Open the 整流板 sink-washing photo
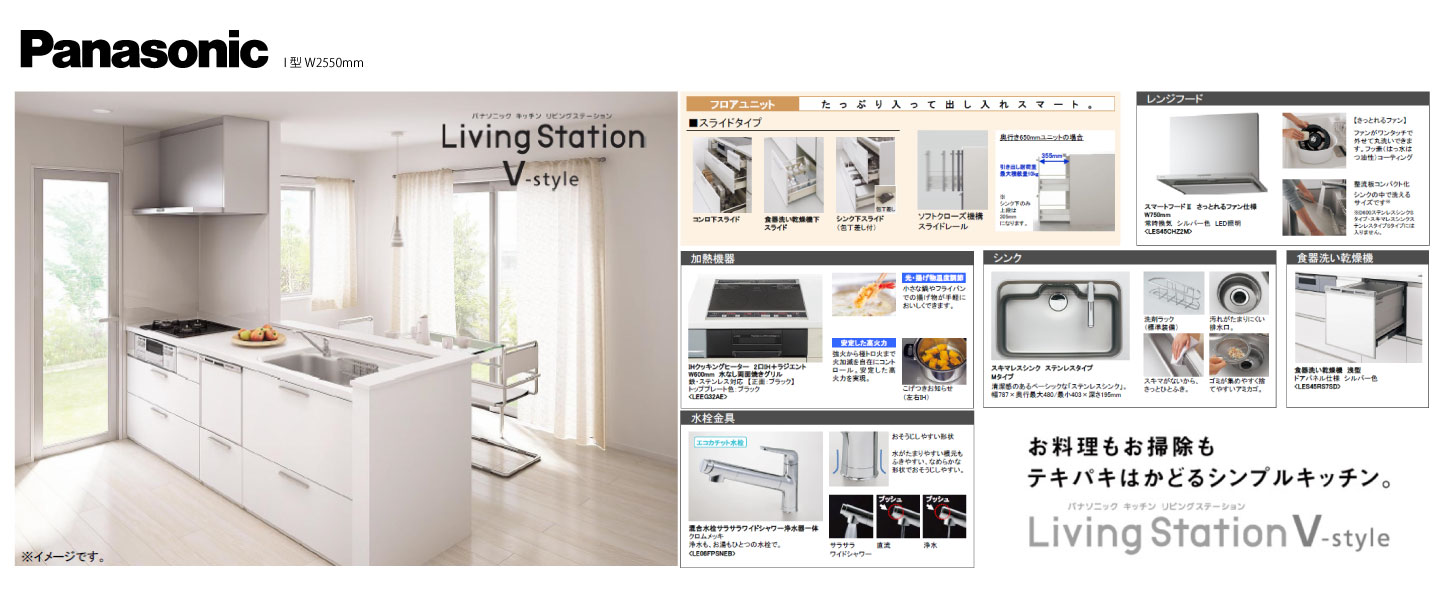1450x600 pixels. (1314, 207)
